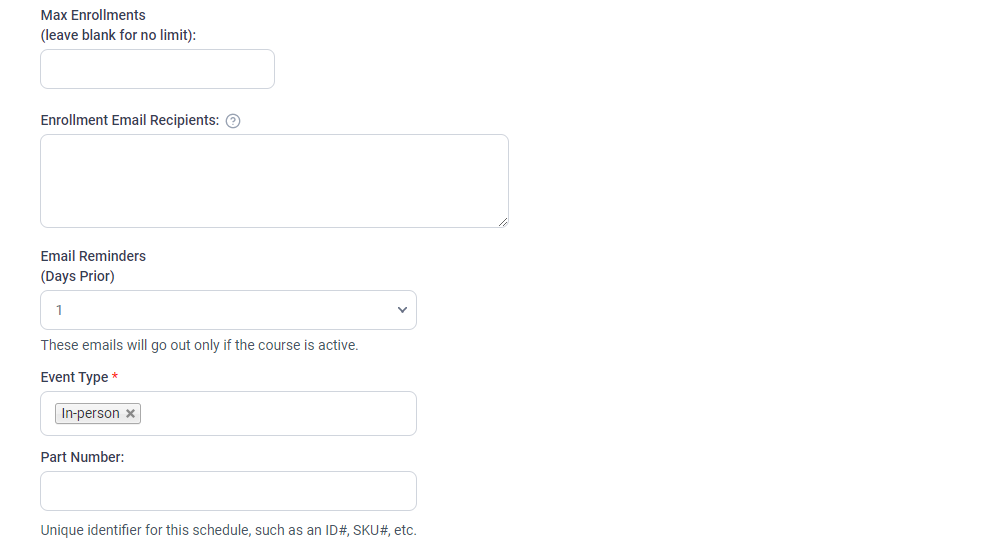Open the Email Reminders days dropdown
The height and width of the screenshot is (544, 989).
228,310
